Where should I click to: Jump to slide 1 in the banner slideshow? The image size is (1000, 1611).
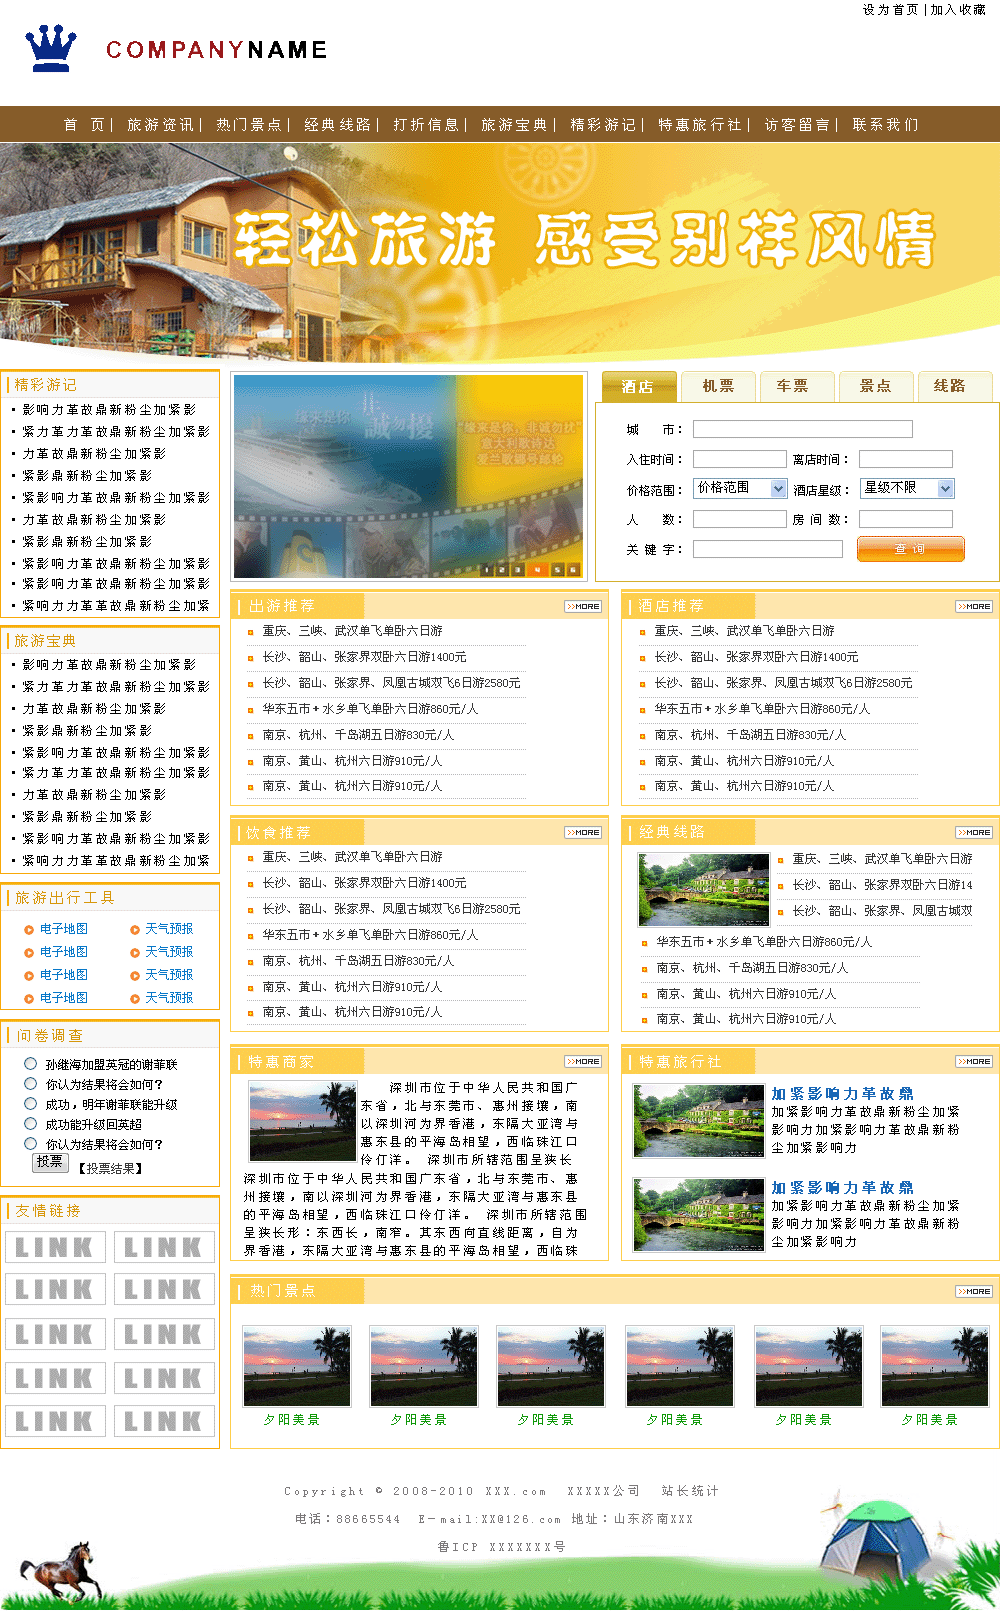click(487, 570)
